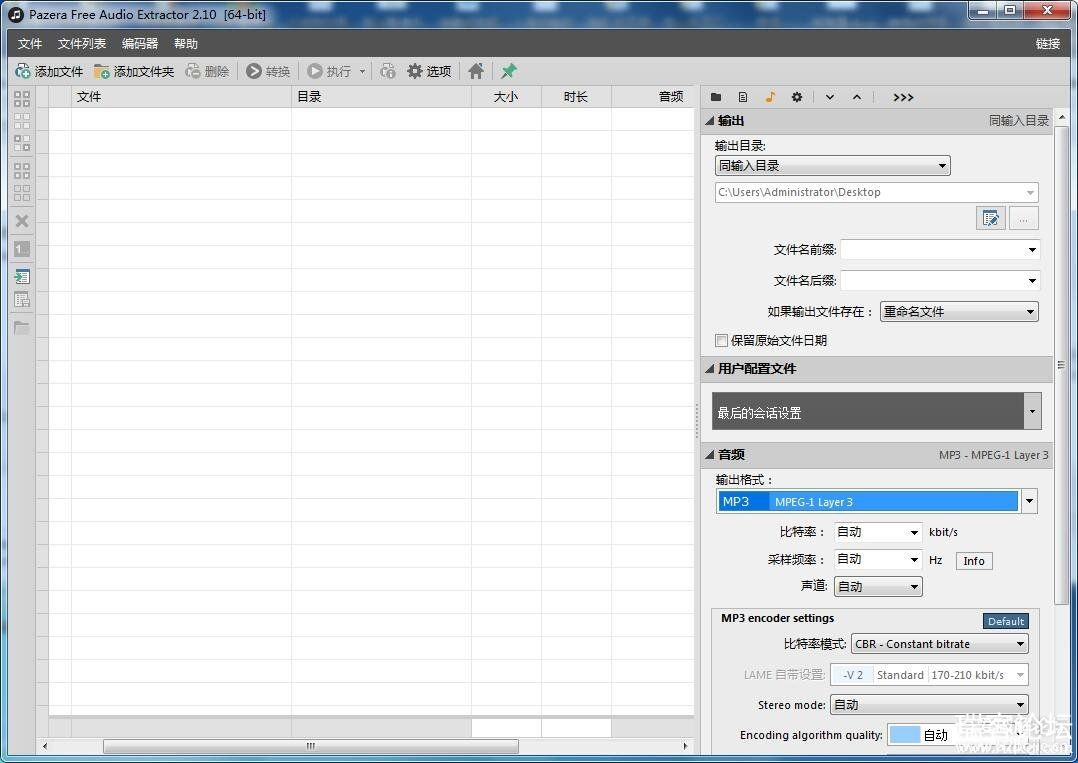Click the down chevron expand-all icon
Viewport: 1078px width, 763px height.
pos(830,98)
